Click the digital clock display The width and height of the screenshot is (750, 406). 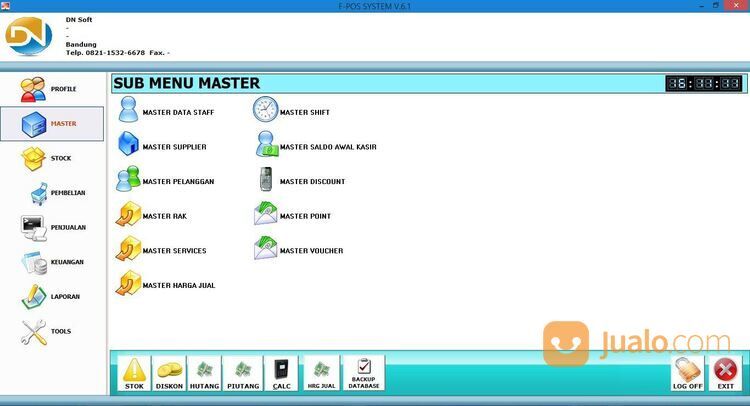pyautogui.click(x=704, y=84)
